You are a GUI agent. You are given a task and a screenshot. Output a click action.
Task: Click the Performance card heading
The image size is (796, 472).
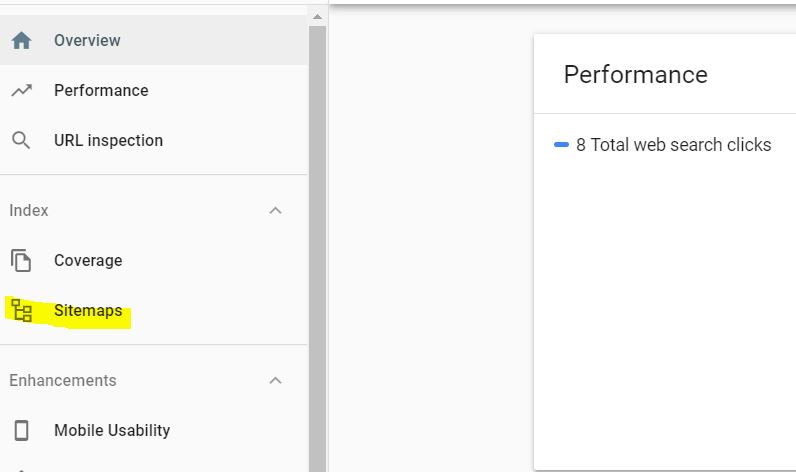(x=635, y=75)
